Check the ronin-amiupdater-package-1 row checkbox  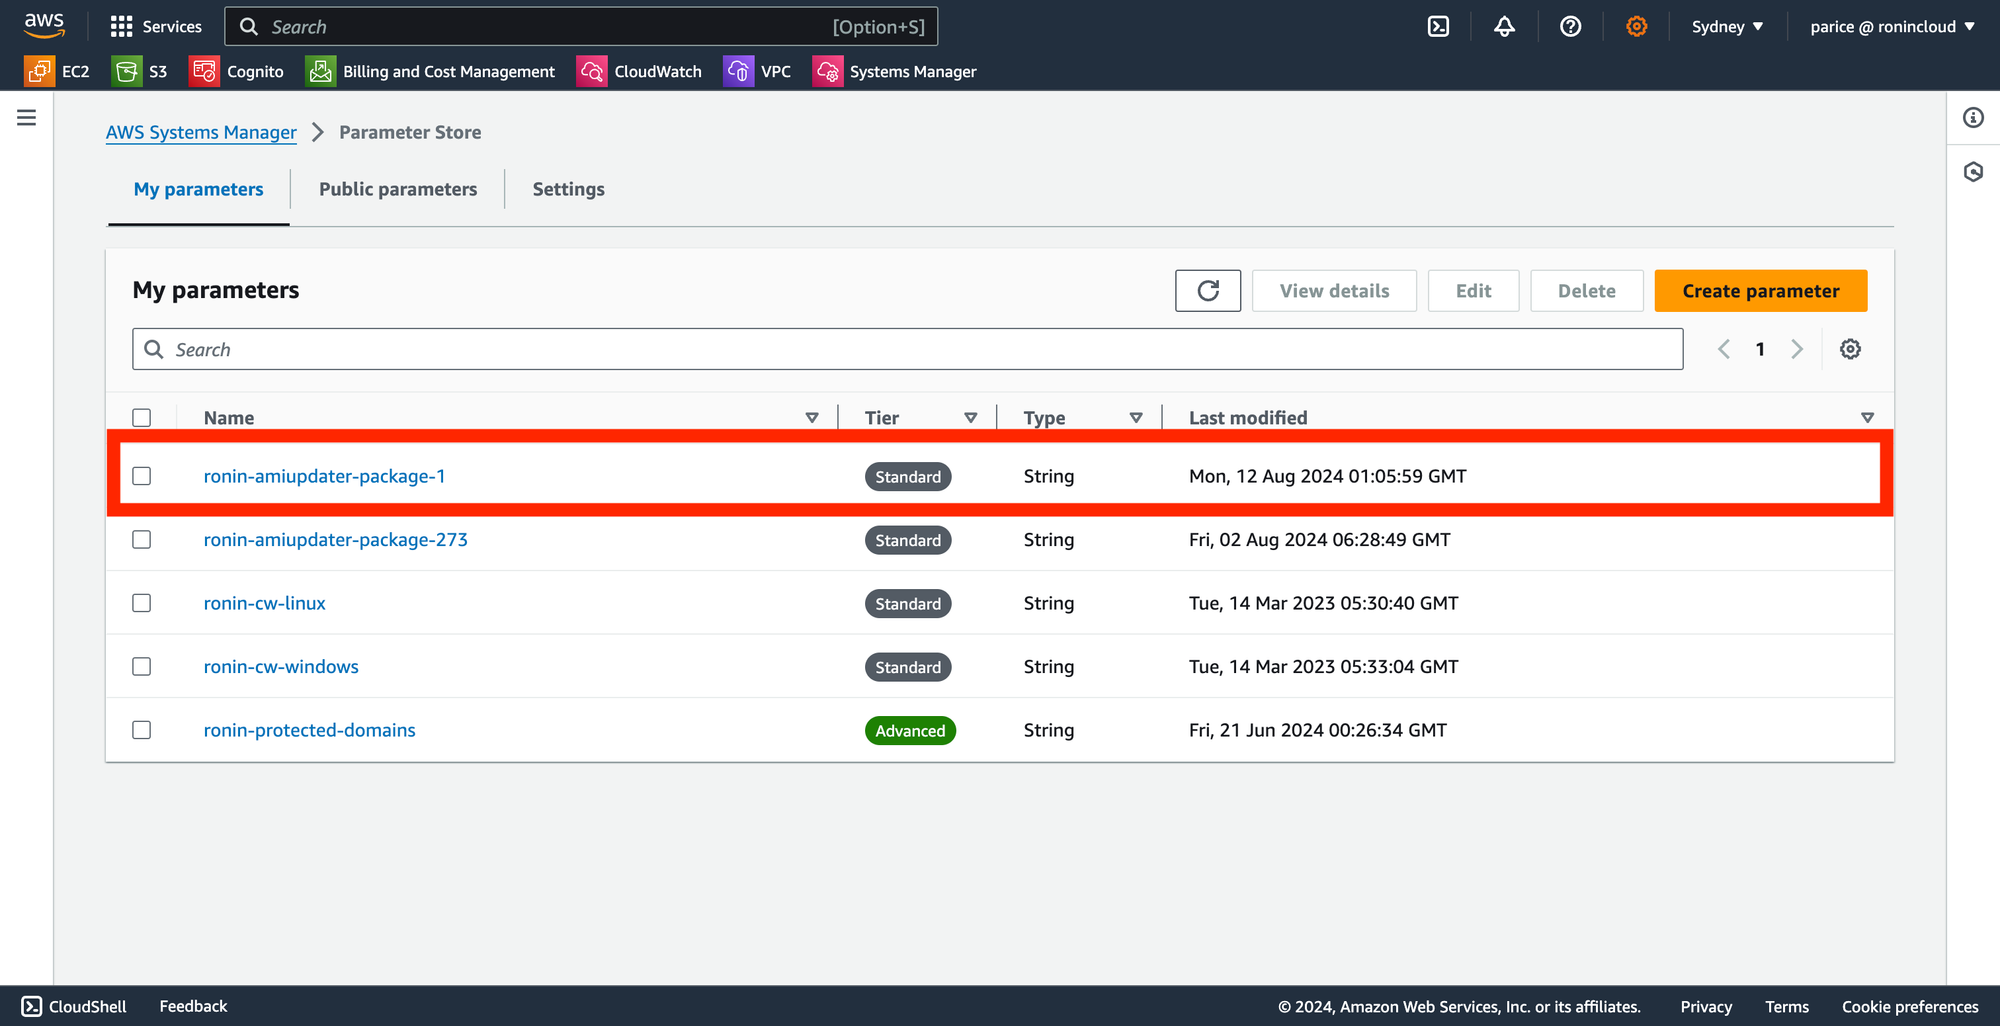(x=142, y=476)
